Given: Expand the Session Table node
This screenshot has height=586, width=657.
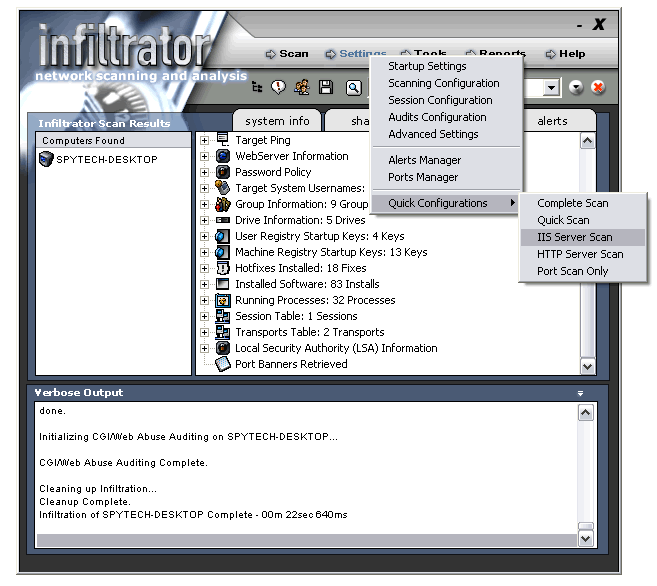Looking at the screenshot, I should click(x=204, y=316).
